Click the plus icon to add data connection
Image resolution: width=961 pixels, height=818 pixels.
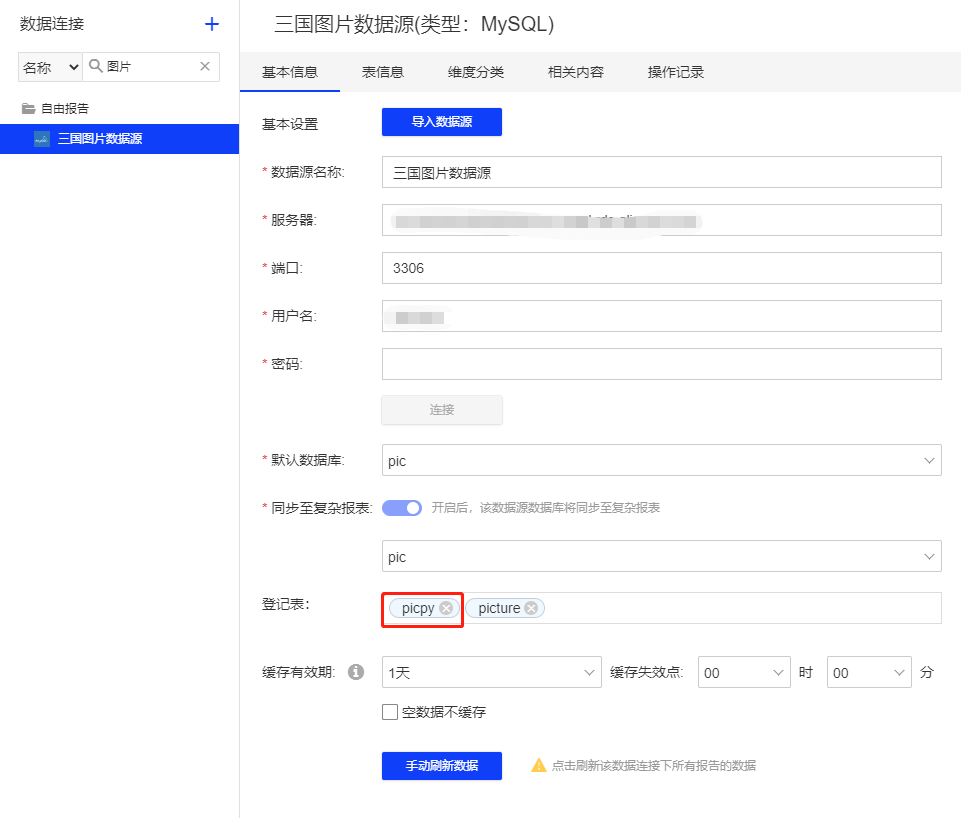(x=212, y=24)
